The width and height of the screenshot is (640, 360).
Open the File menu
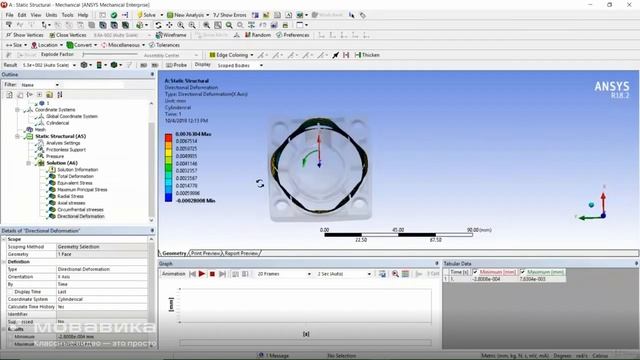coord(9,15)
